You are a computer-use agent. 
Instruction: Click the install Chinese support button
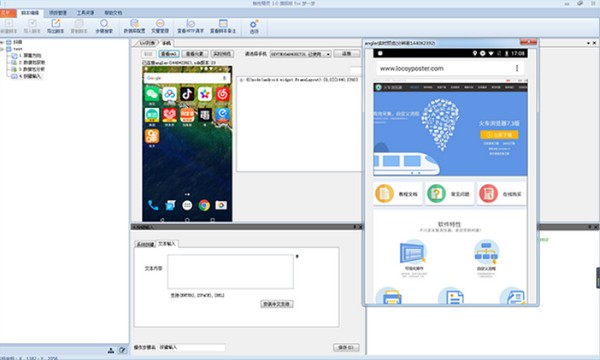point(277,304)
